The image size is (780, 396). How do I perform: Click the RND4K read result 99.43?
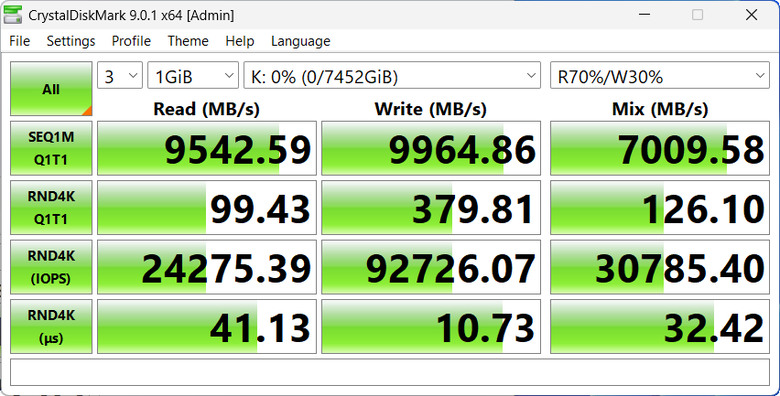point(207,207)
